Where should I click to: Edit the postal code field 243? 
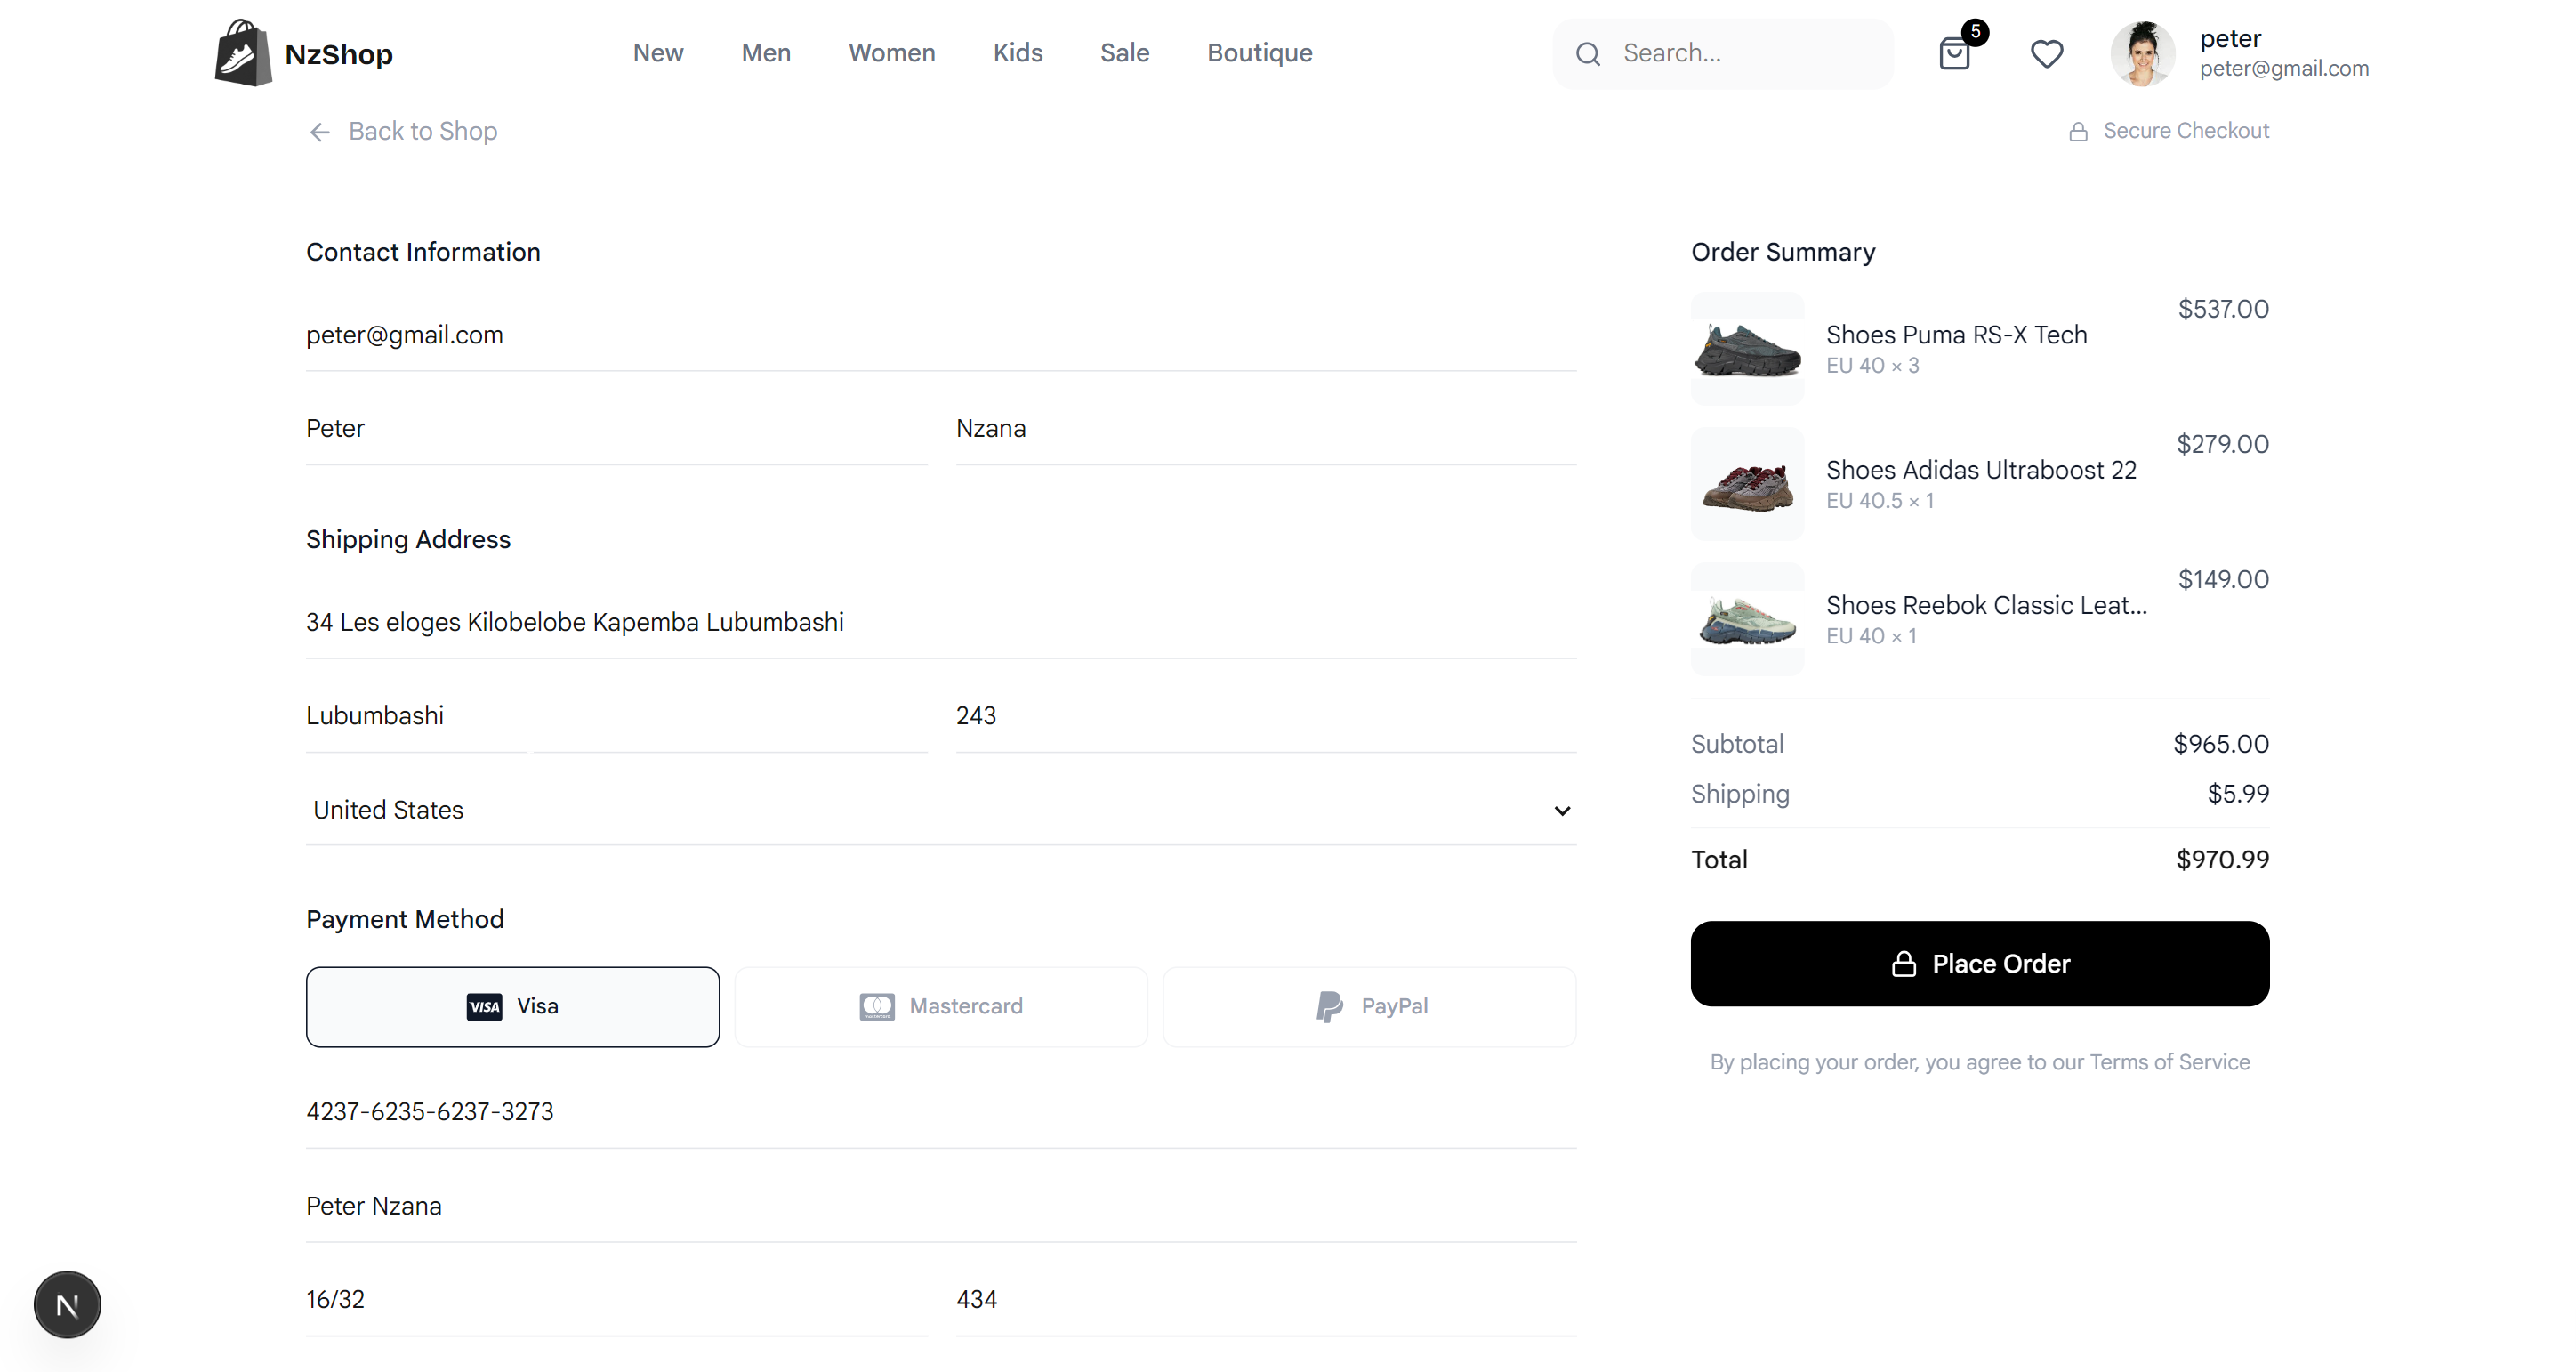click(1266, 716)
